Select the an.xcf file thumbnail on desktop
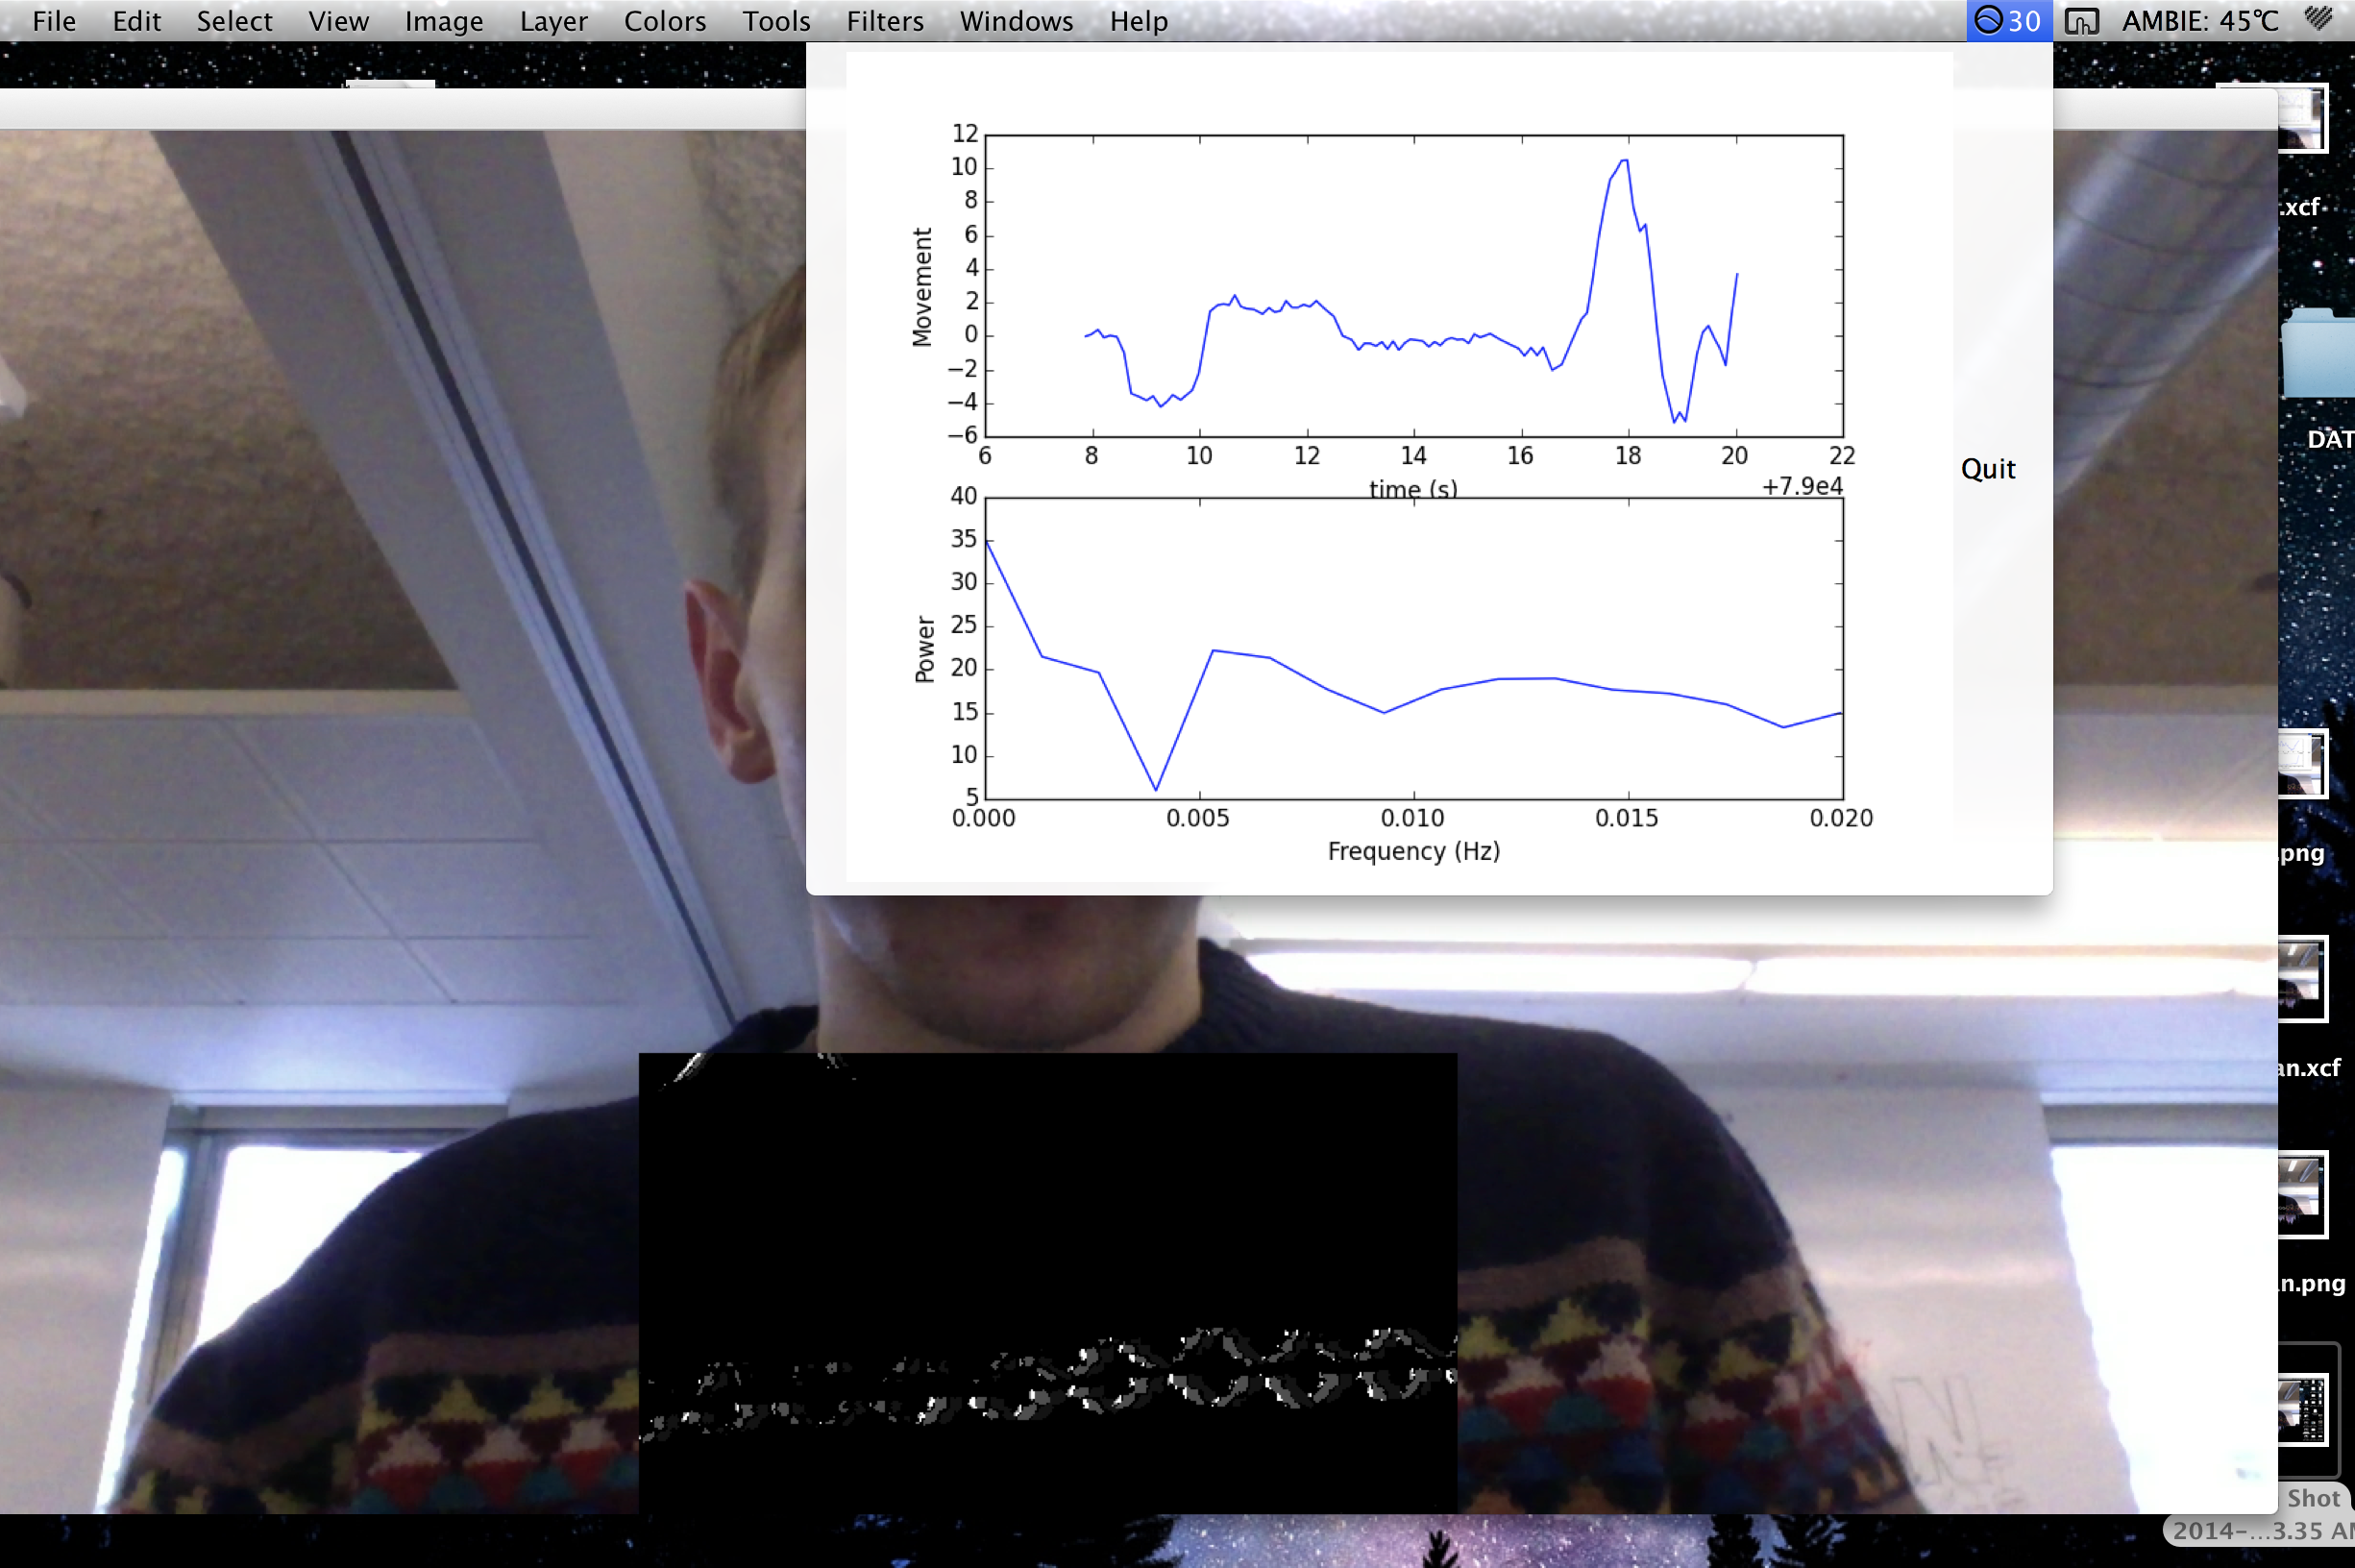This screenshot has height=1568, width=2355. coord(2302,980)
